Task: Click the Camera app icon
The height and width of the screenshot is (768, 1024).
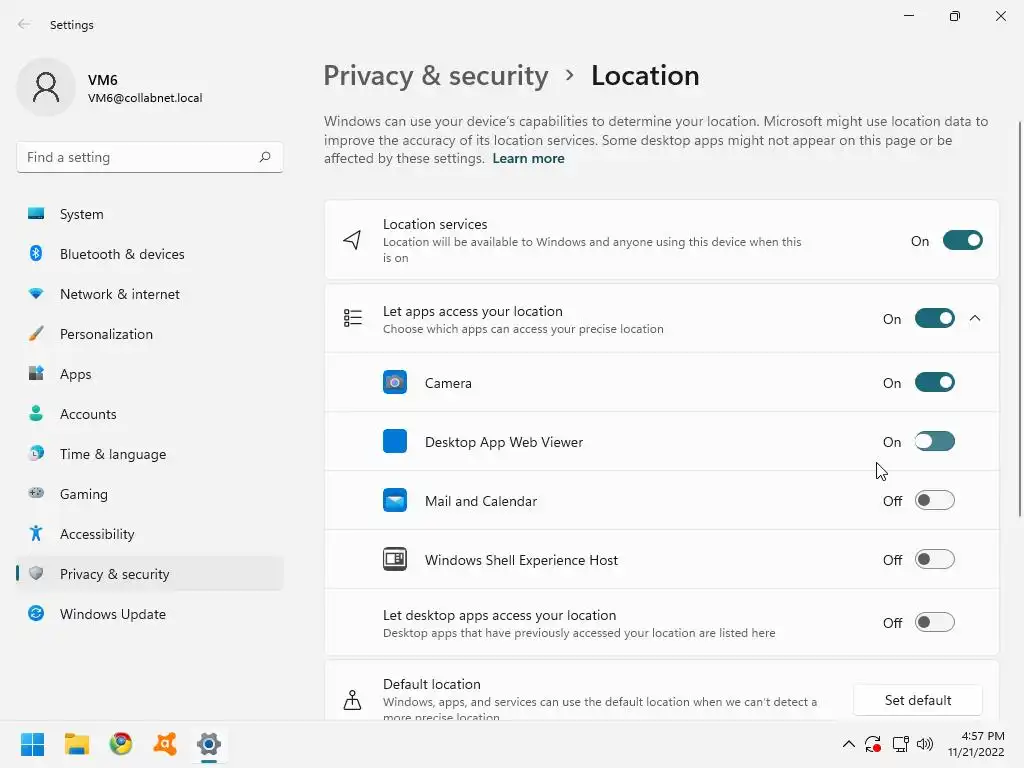Action: click(x=395, y=383)
